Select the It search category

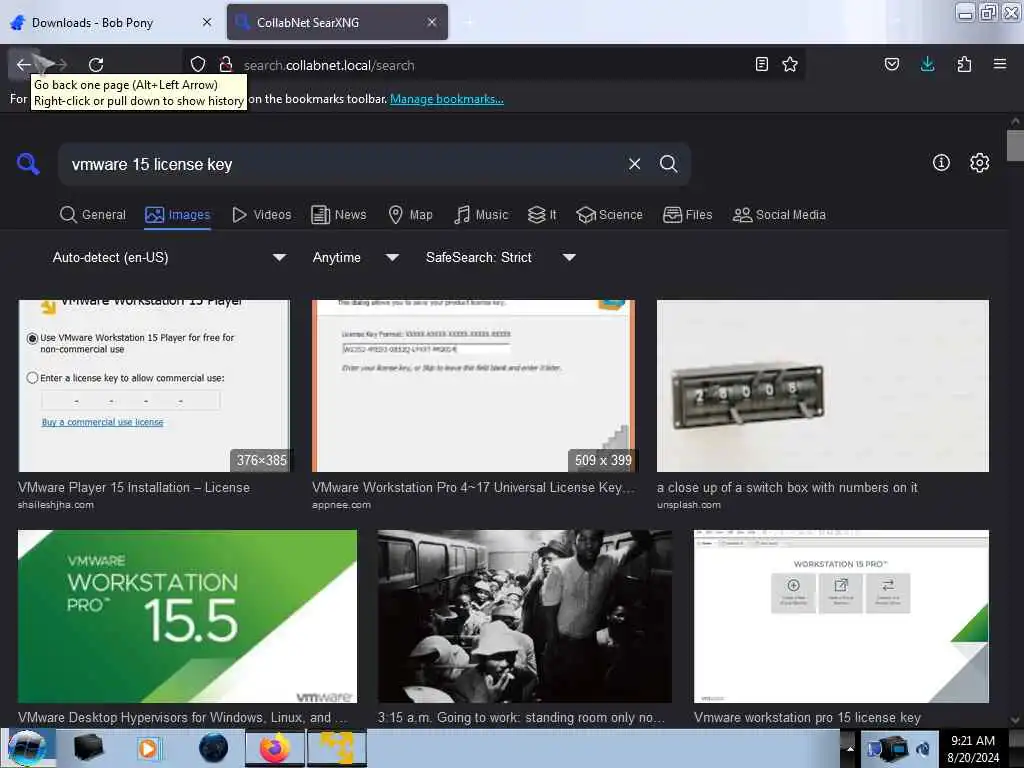click(x=542, y=215)
